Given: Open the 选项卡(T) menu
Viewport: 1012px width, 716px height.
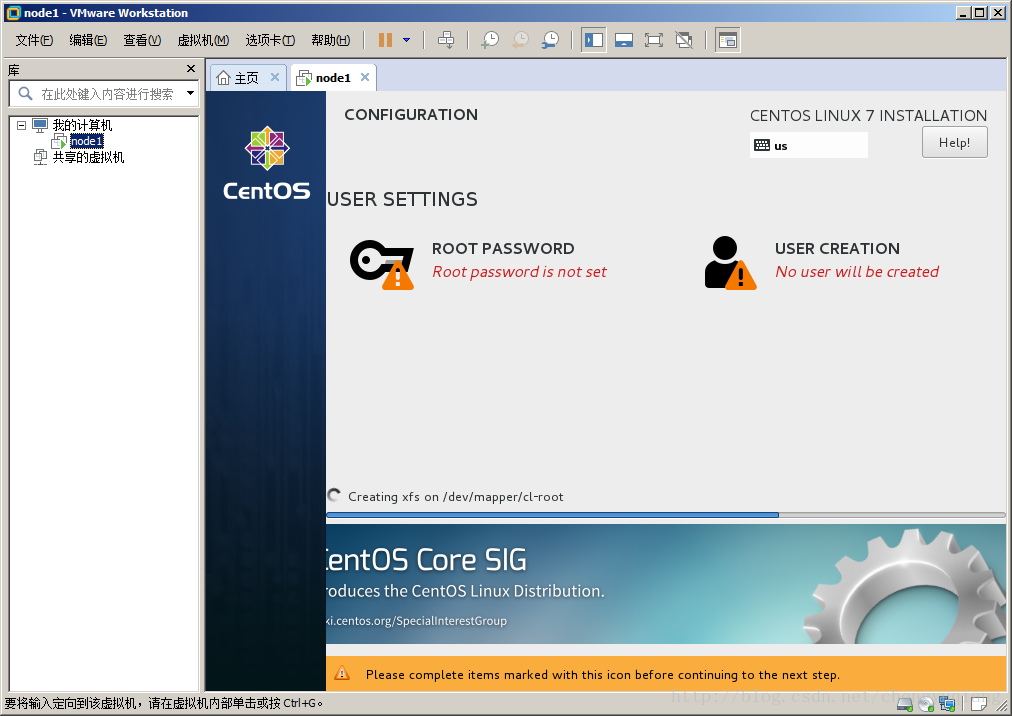Looking at the screenshot, I should [x=270, y=40].
